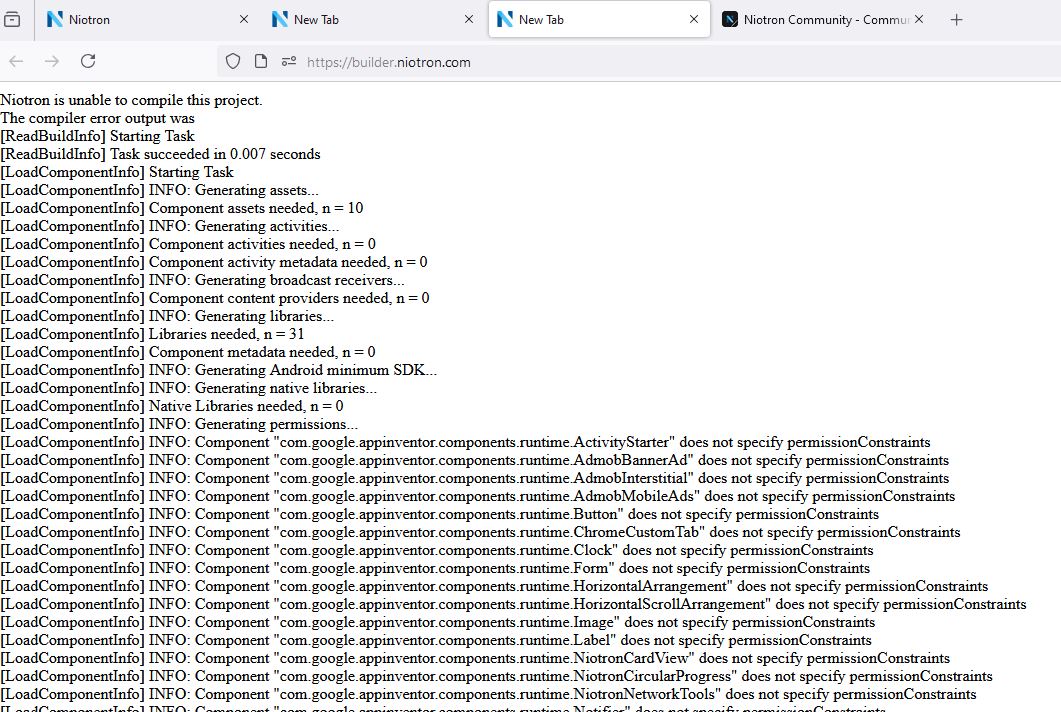Go back to previous page

click(17, 62)
